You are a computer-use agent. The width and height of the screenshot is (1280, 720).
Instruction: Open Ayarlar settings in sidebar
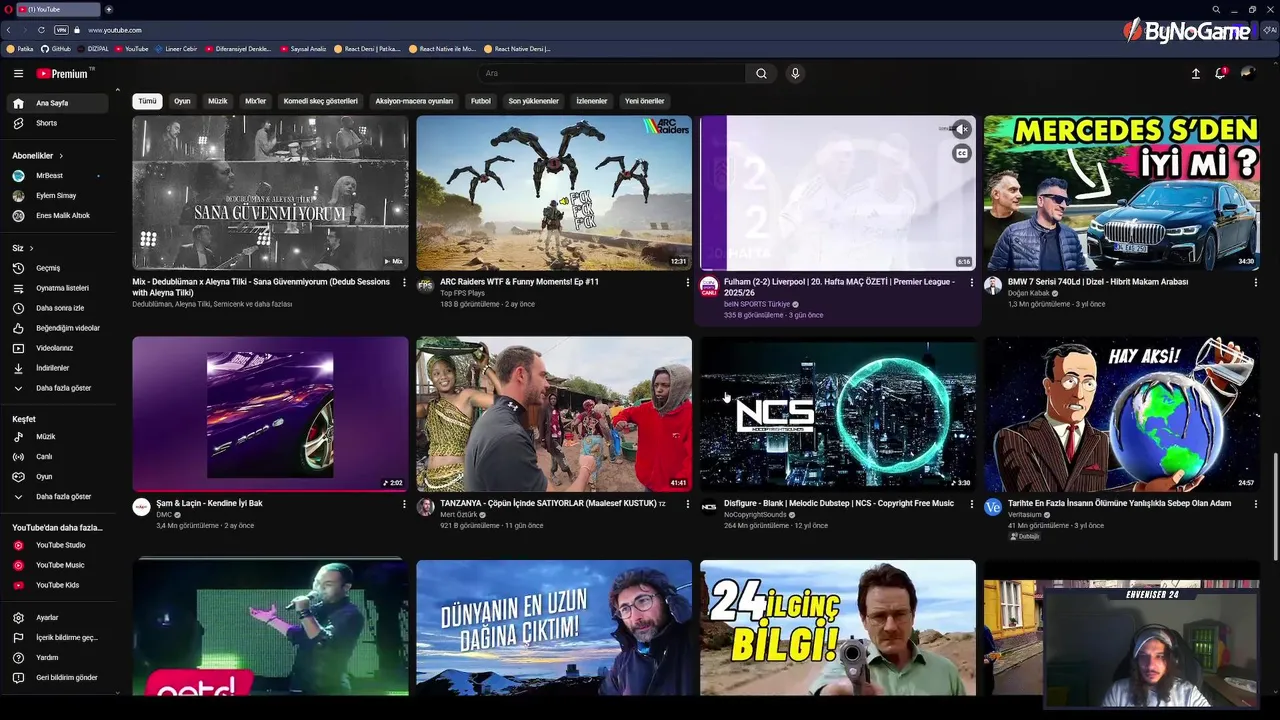pyautogui.click(x=58, y=618)
